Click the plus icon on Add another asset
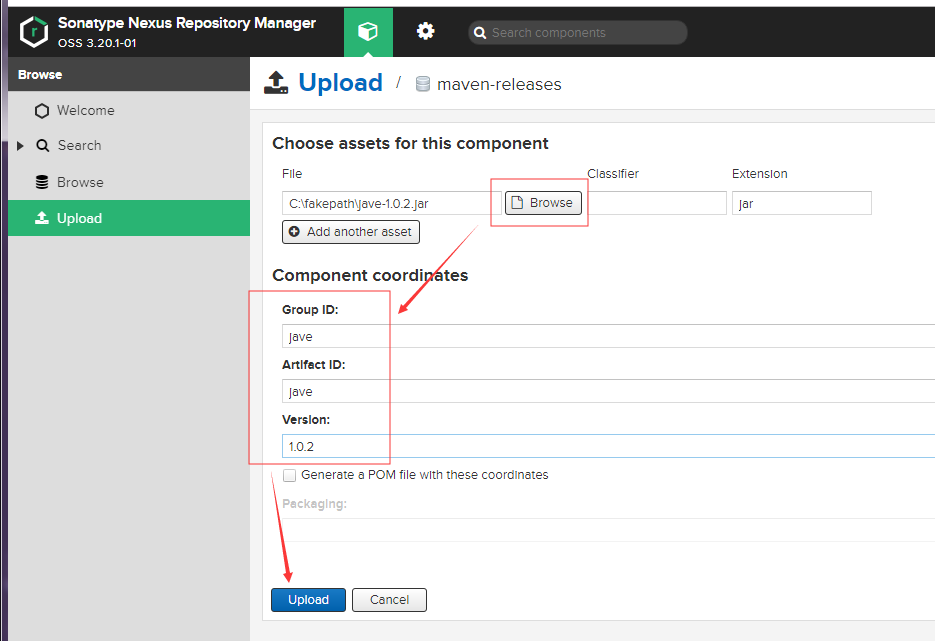The width and height of the screenshot is (935, 641). [295, 232]
